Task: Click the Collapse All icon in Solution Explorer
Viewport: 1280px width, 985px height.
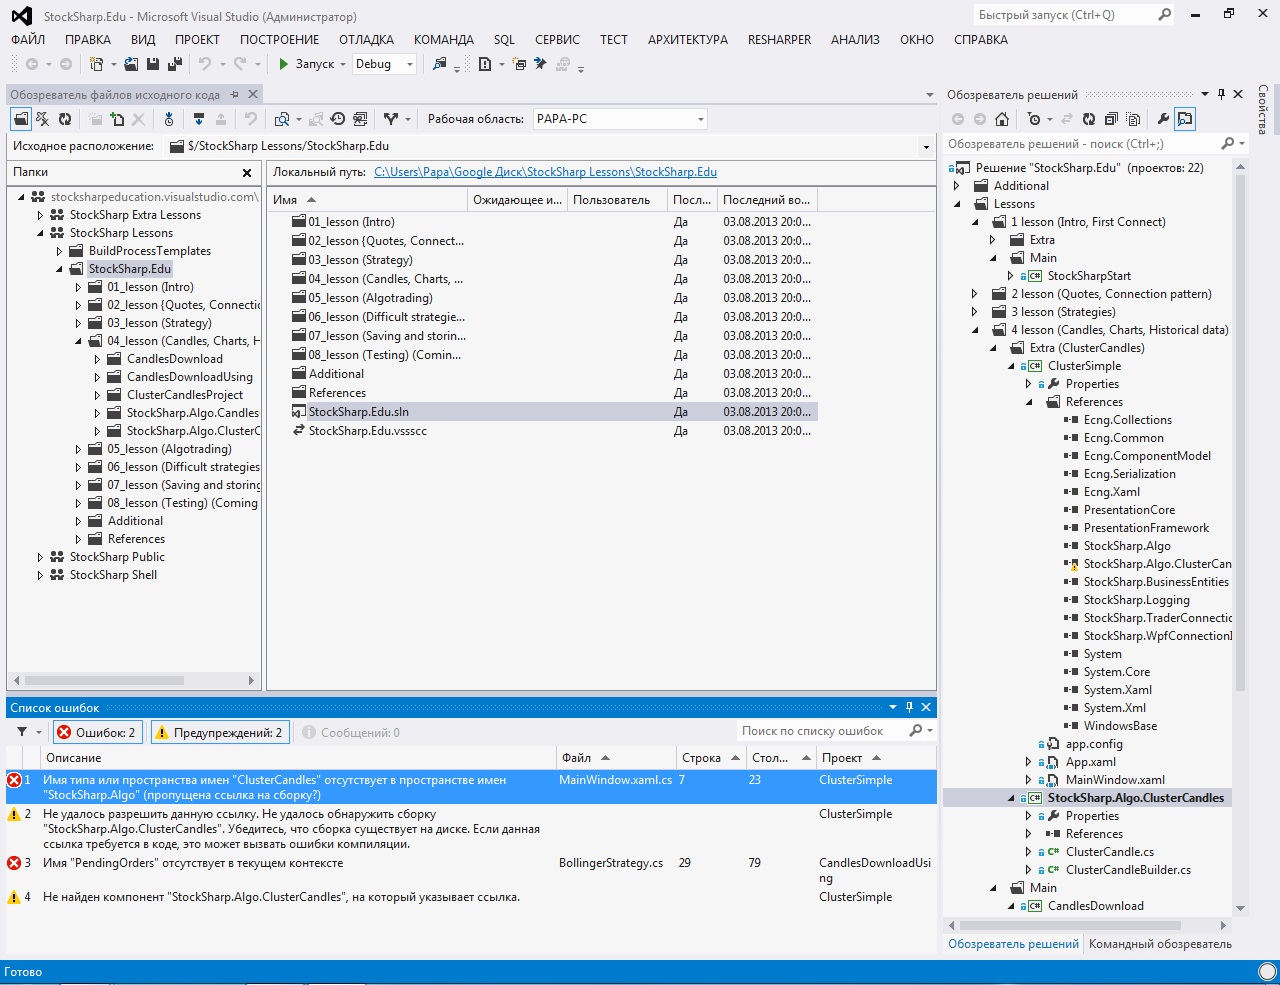Action: point(1111,119)
